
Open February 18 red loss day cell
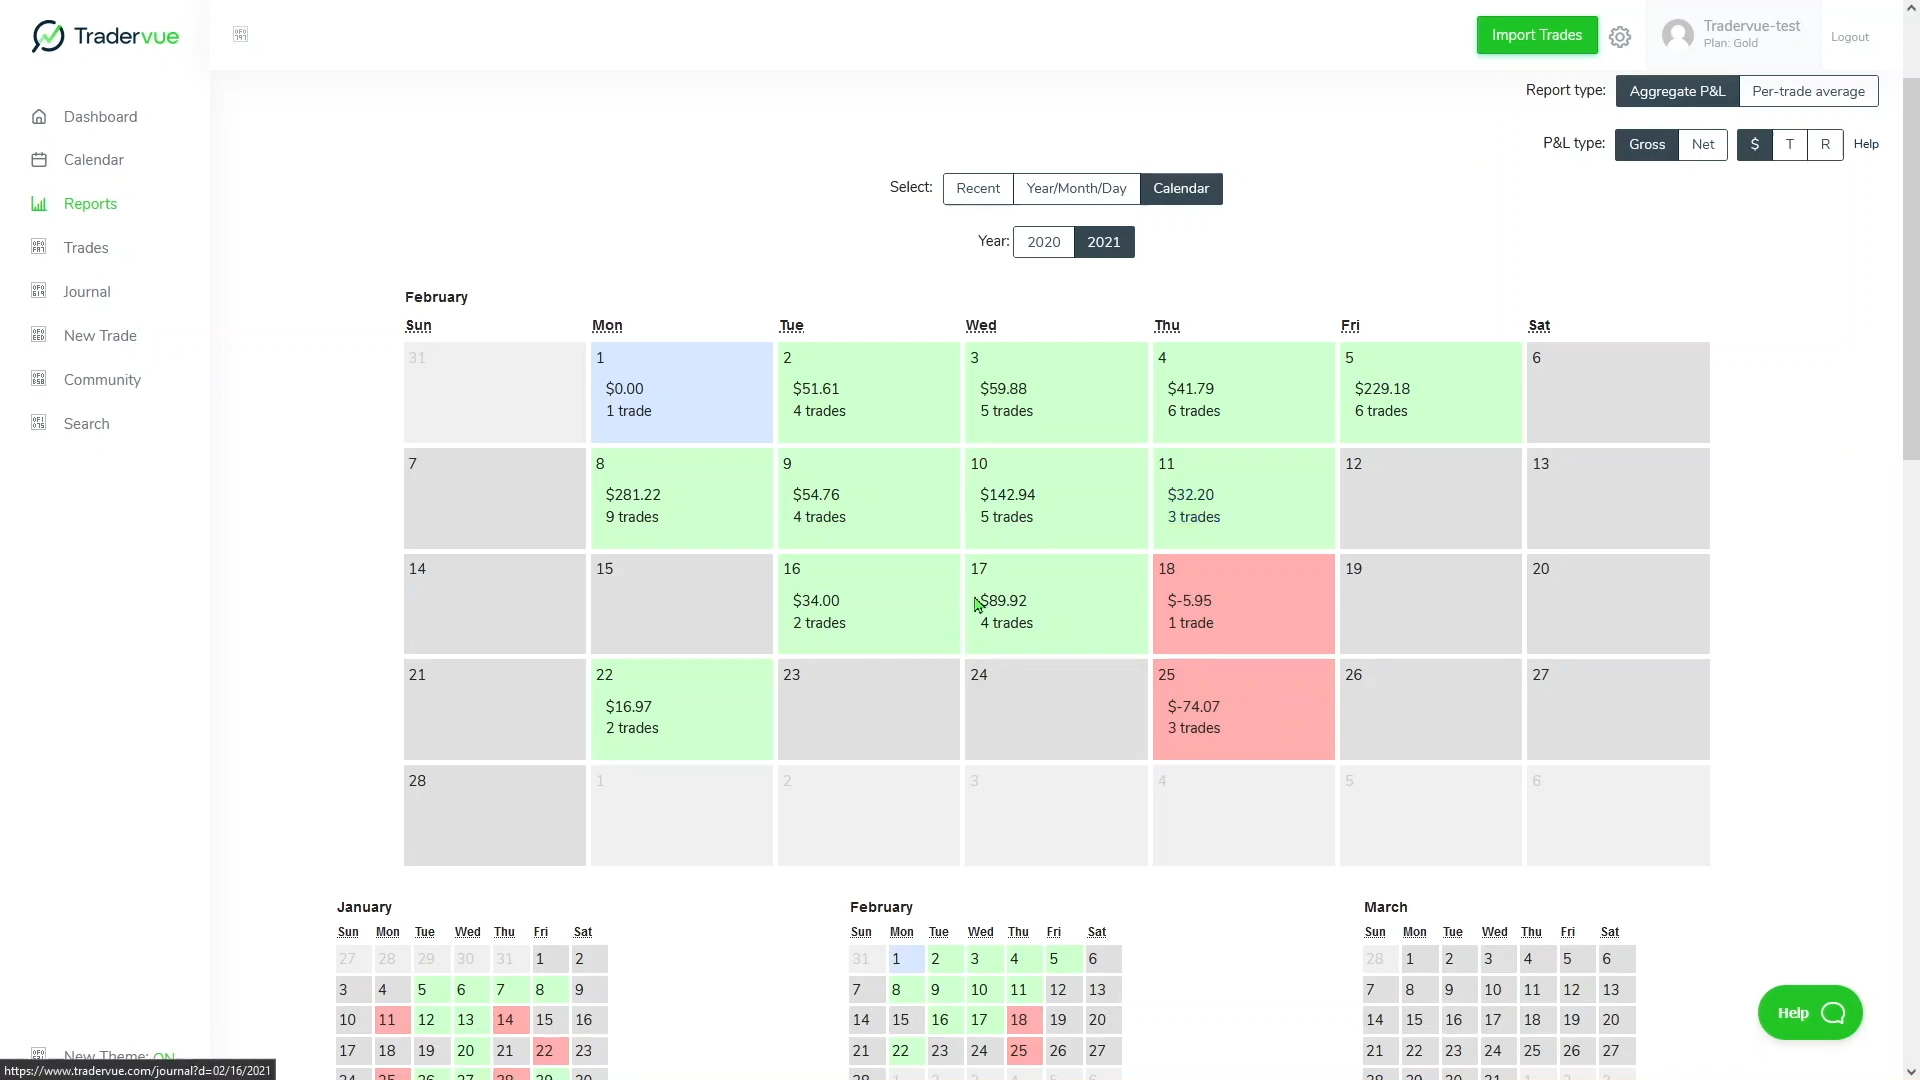tap(1243, 603)
